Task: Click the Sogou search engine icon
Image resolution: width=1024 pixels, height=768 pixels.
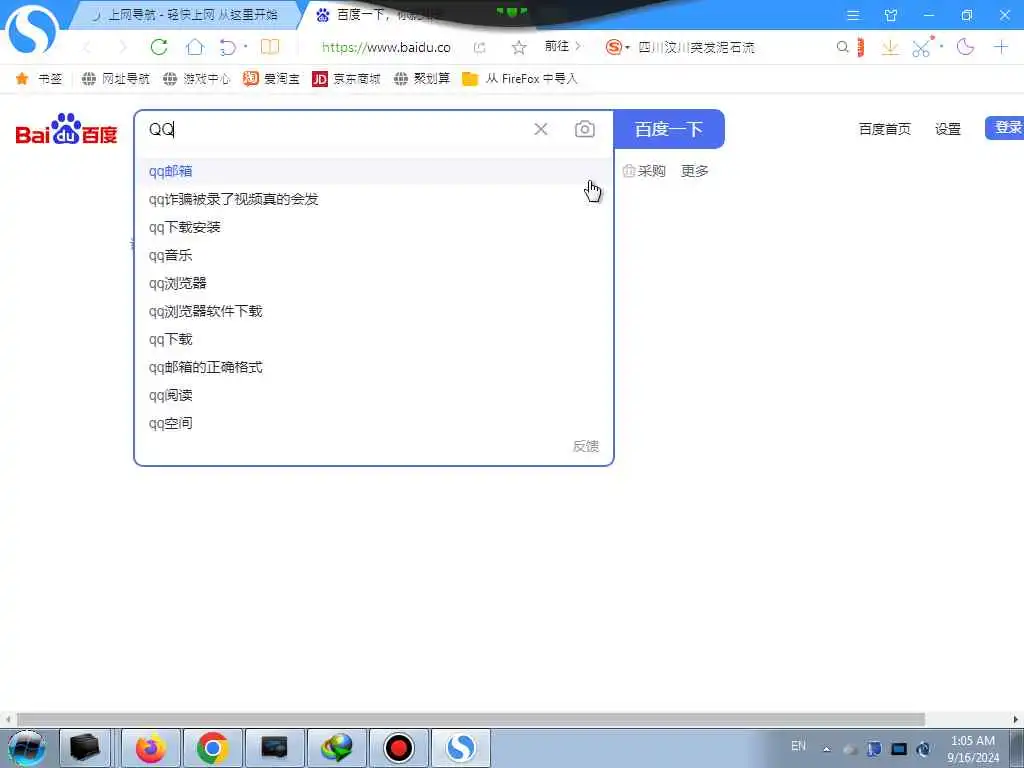Action: point(613,47)
